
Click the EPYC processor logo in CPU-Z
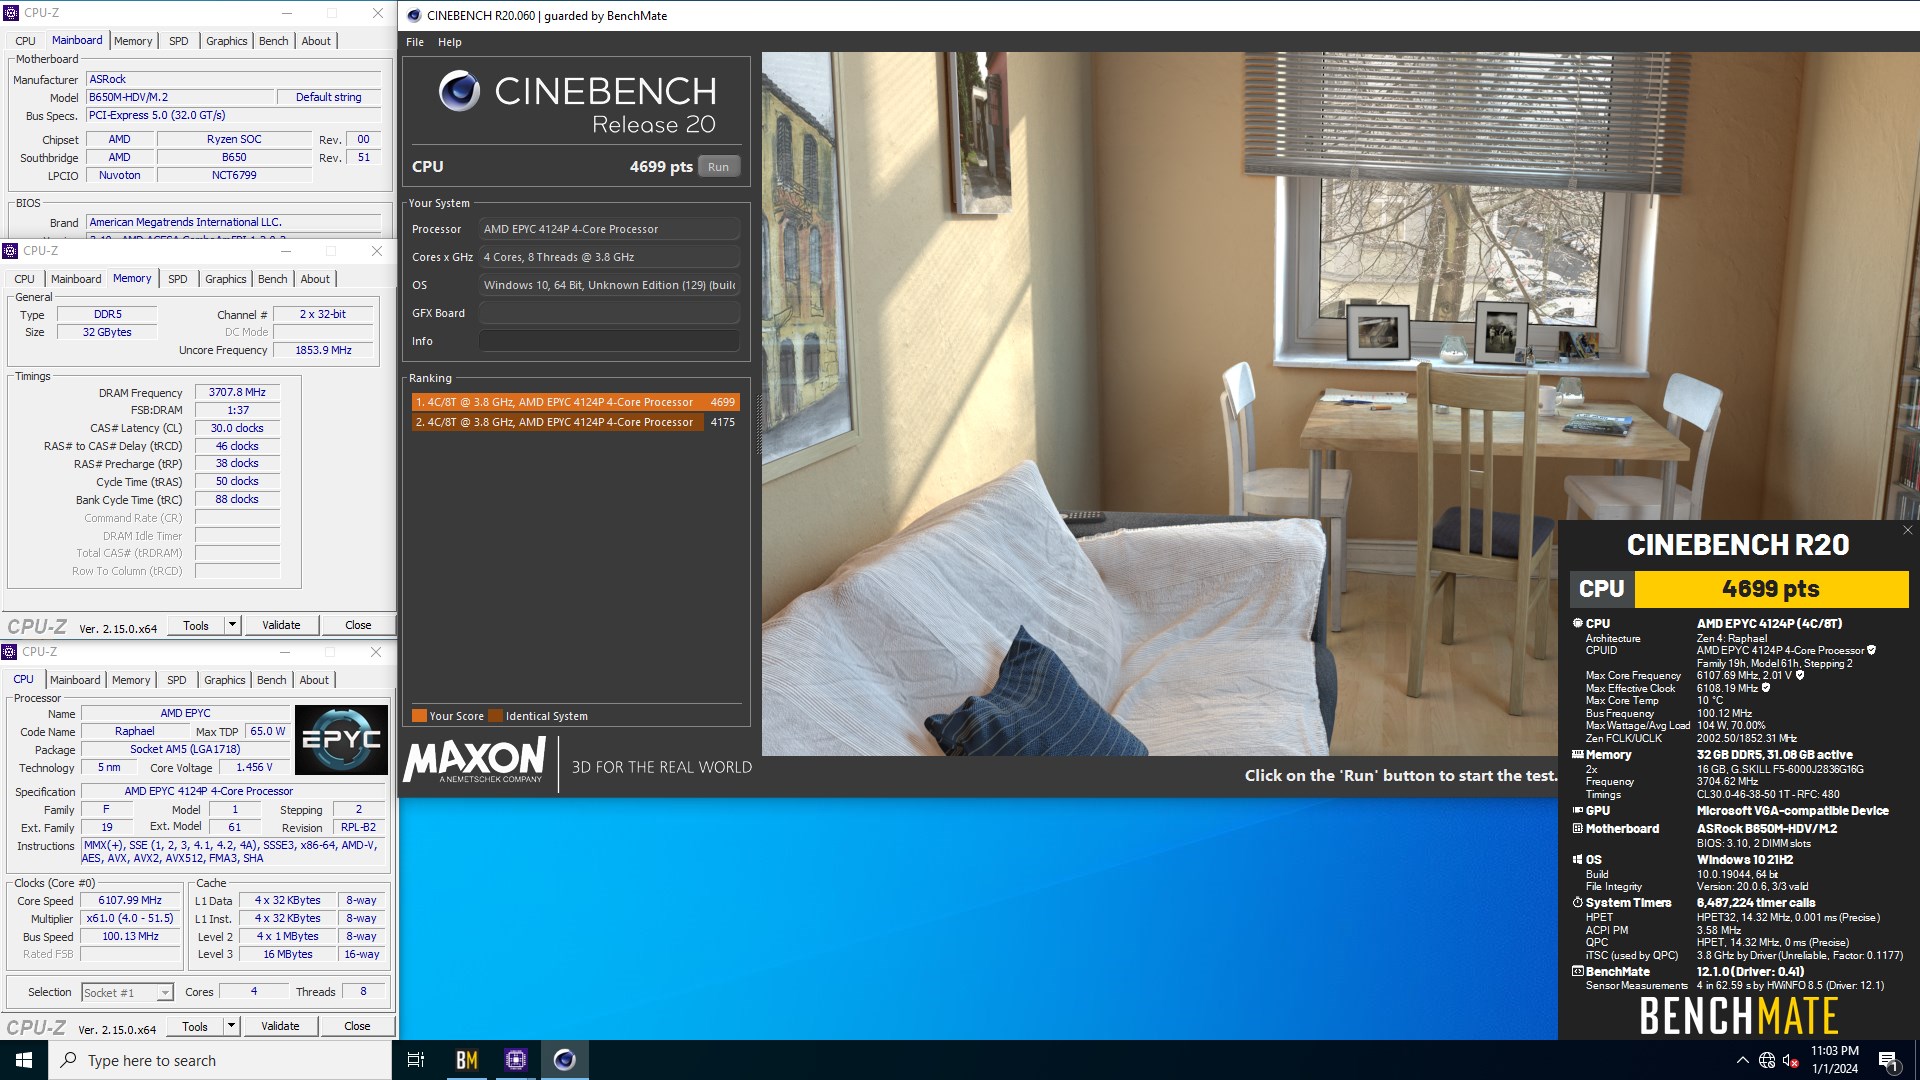click(341, 740)
